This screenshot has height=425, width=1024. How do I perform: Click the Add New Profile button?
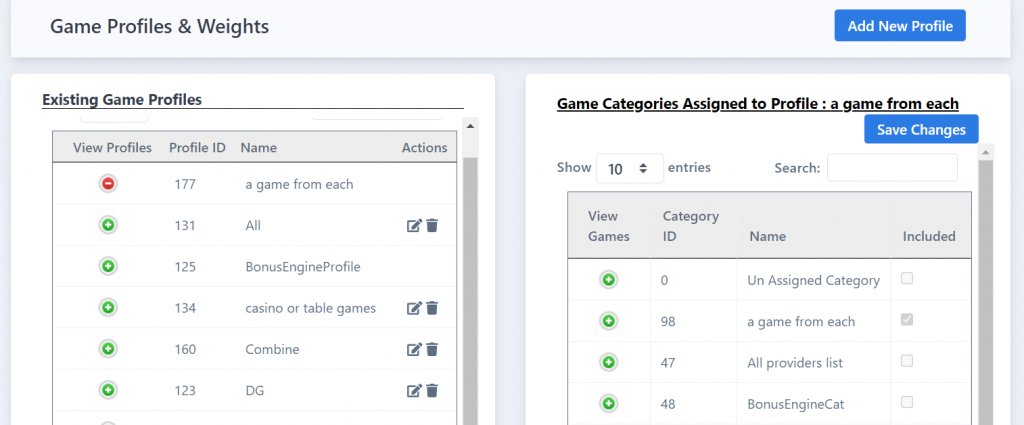tap(900, 25)
